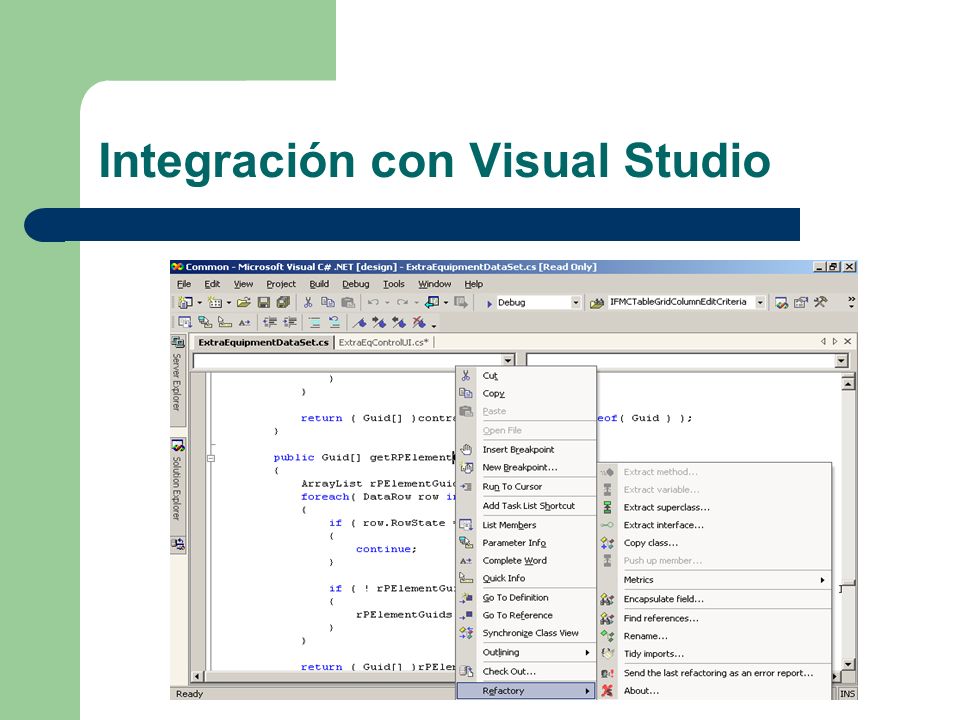Image resolution: width=960 pixels, height=720 pixels.
Task: Open the Solution Explorer side tab
Action: 177,488
